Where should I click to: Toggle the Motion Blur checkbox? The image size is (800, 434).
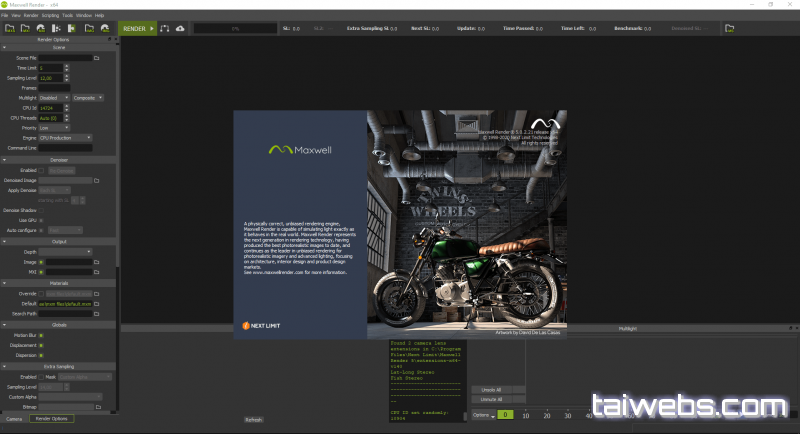coord(41,334)
